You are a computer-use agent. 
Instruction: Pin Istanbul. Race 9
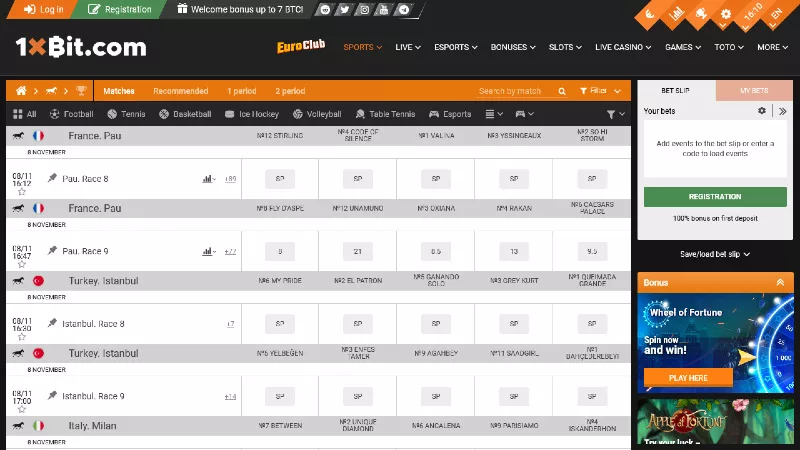point(52,395)
